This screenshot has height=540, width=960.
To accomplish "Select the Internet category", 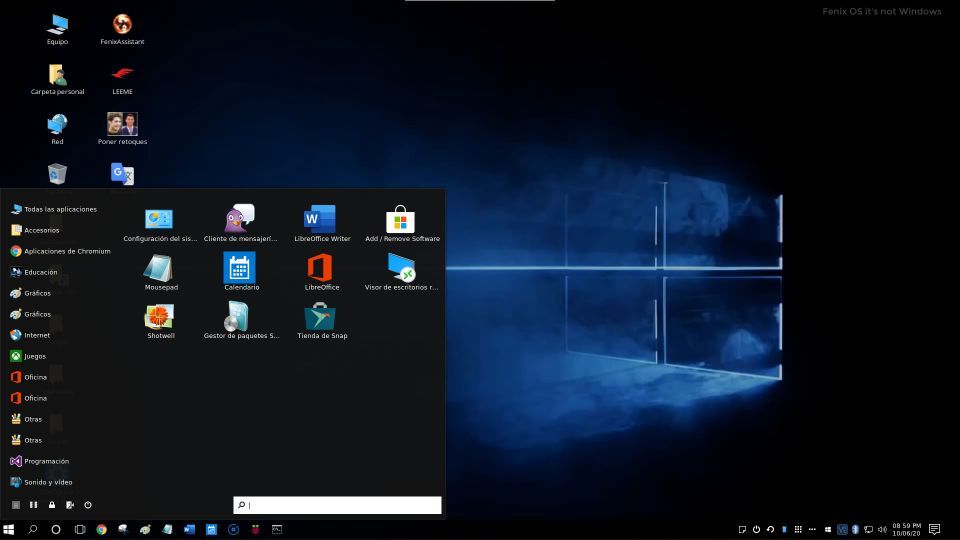I will [30, 336].
